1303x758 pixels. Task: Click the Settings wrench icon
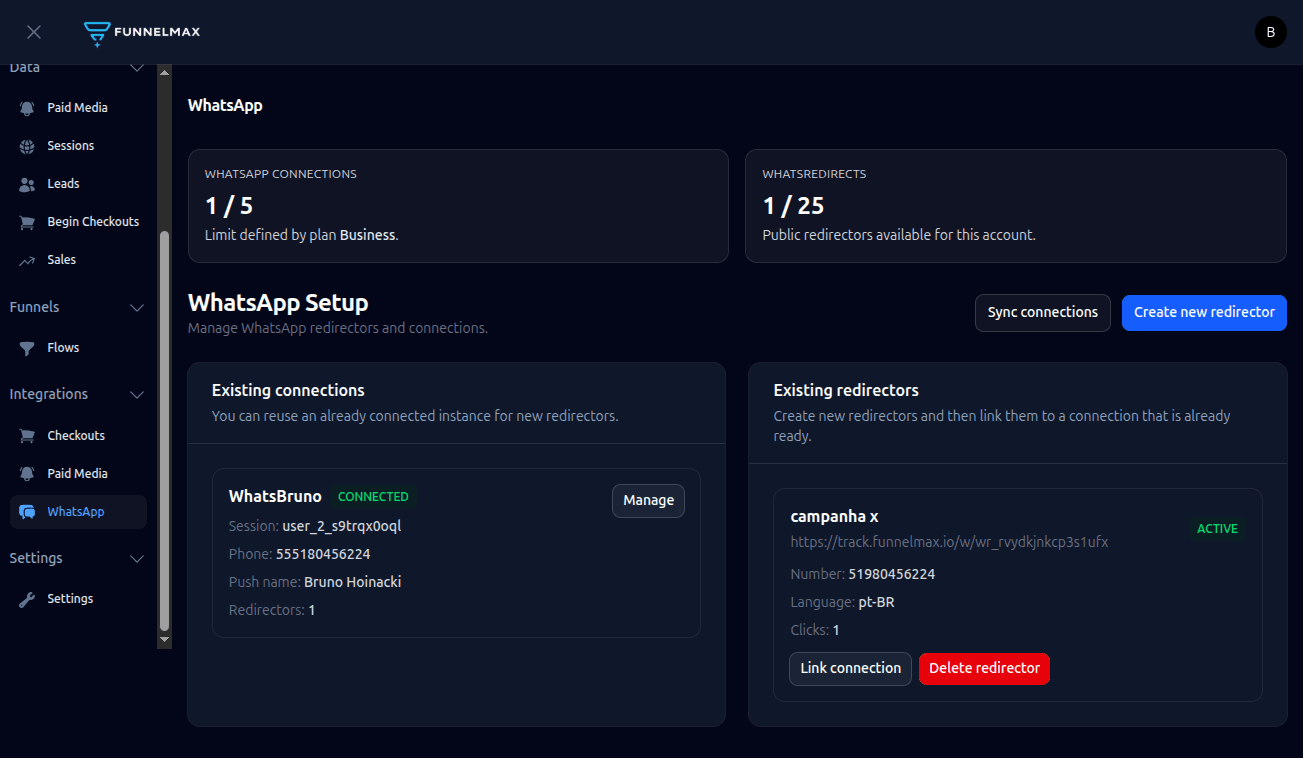coord(27,598)
